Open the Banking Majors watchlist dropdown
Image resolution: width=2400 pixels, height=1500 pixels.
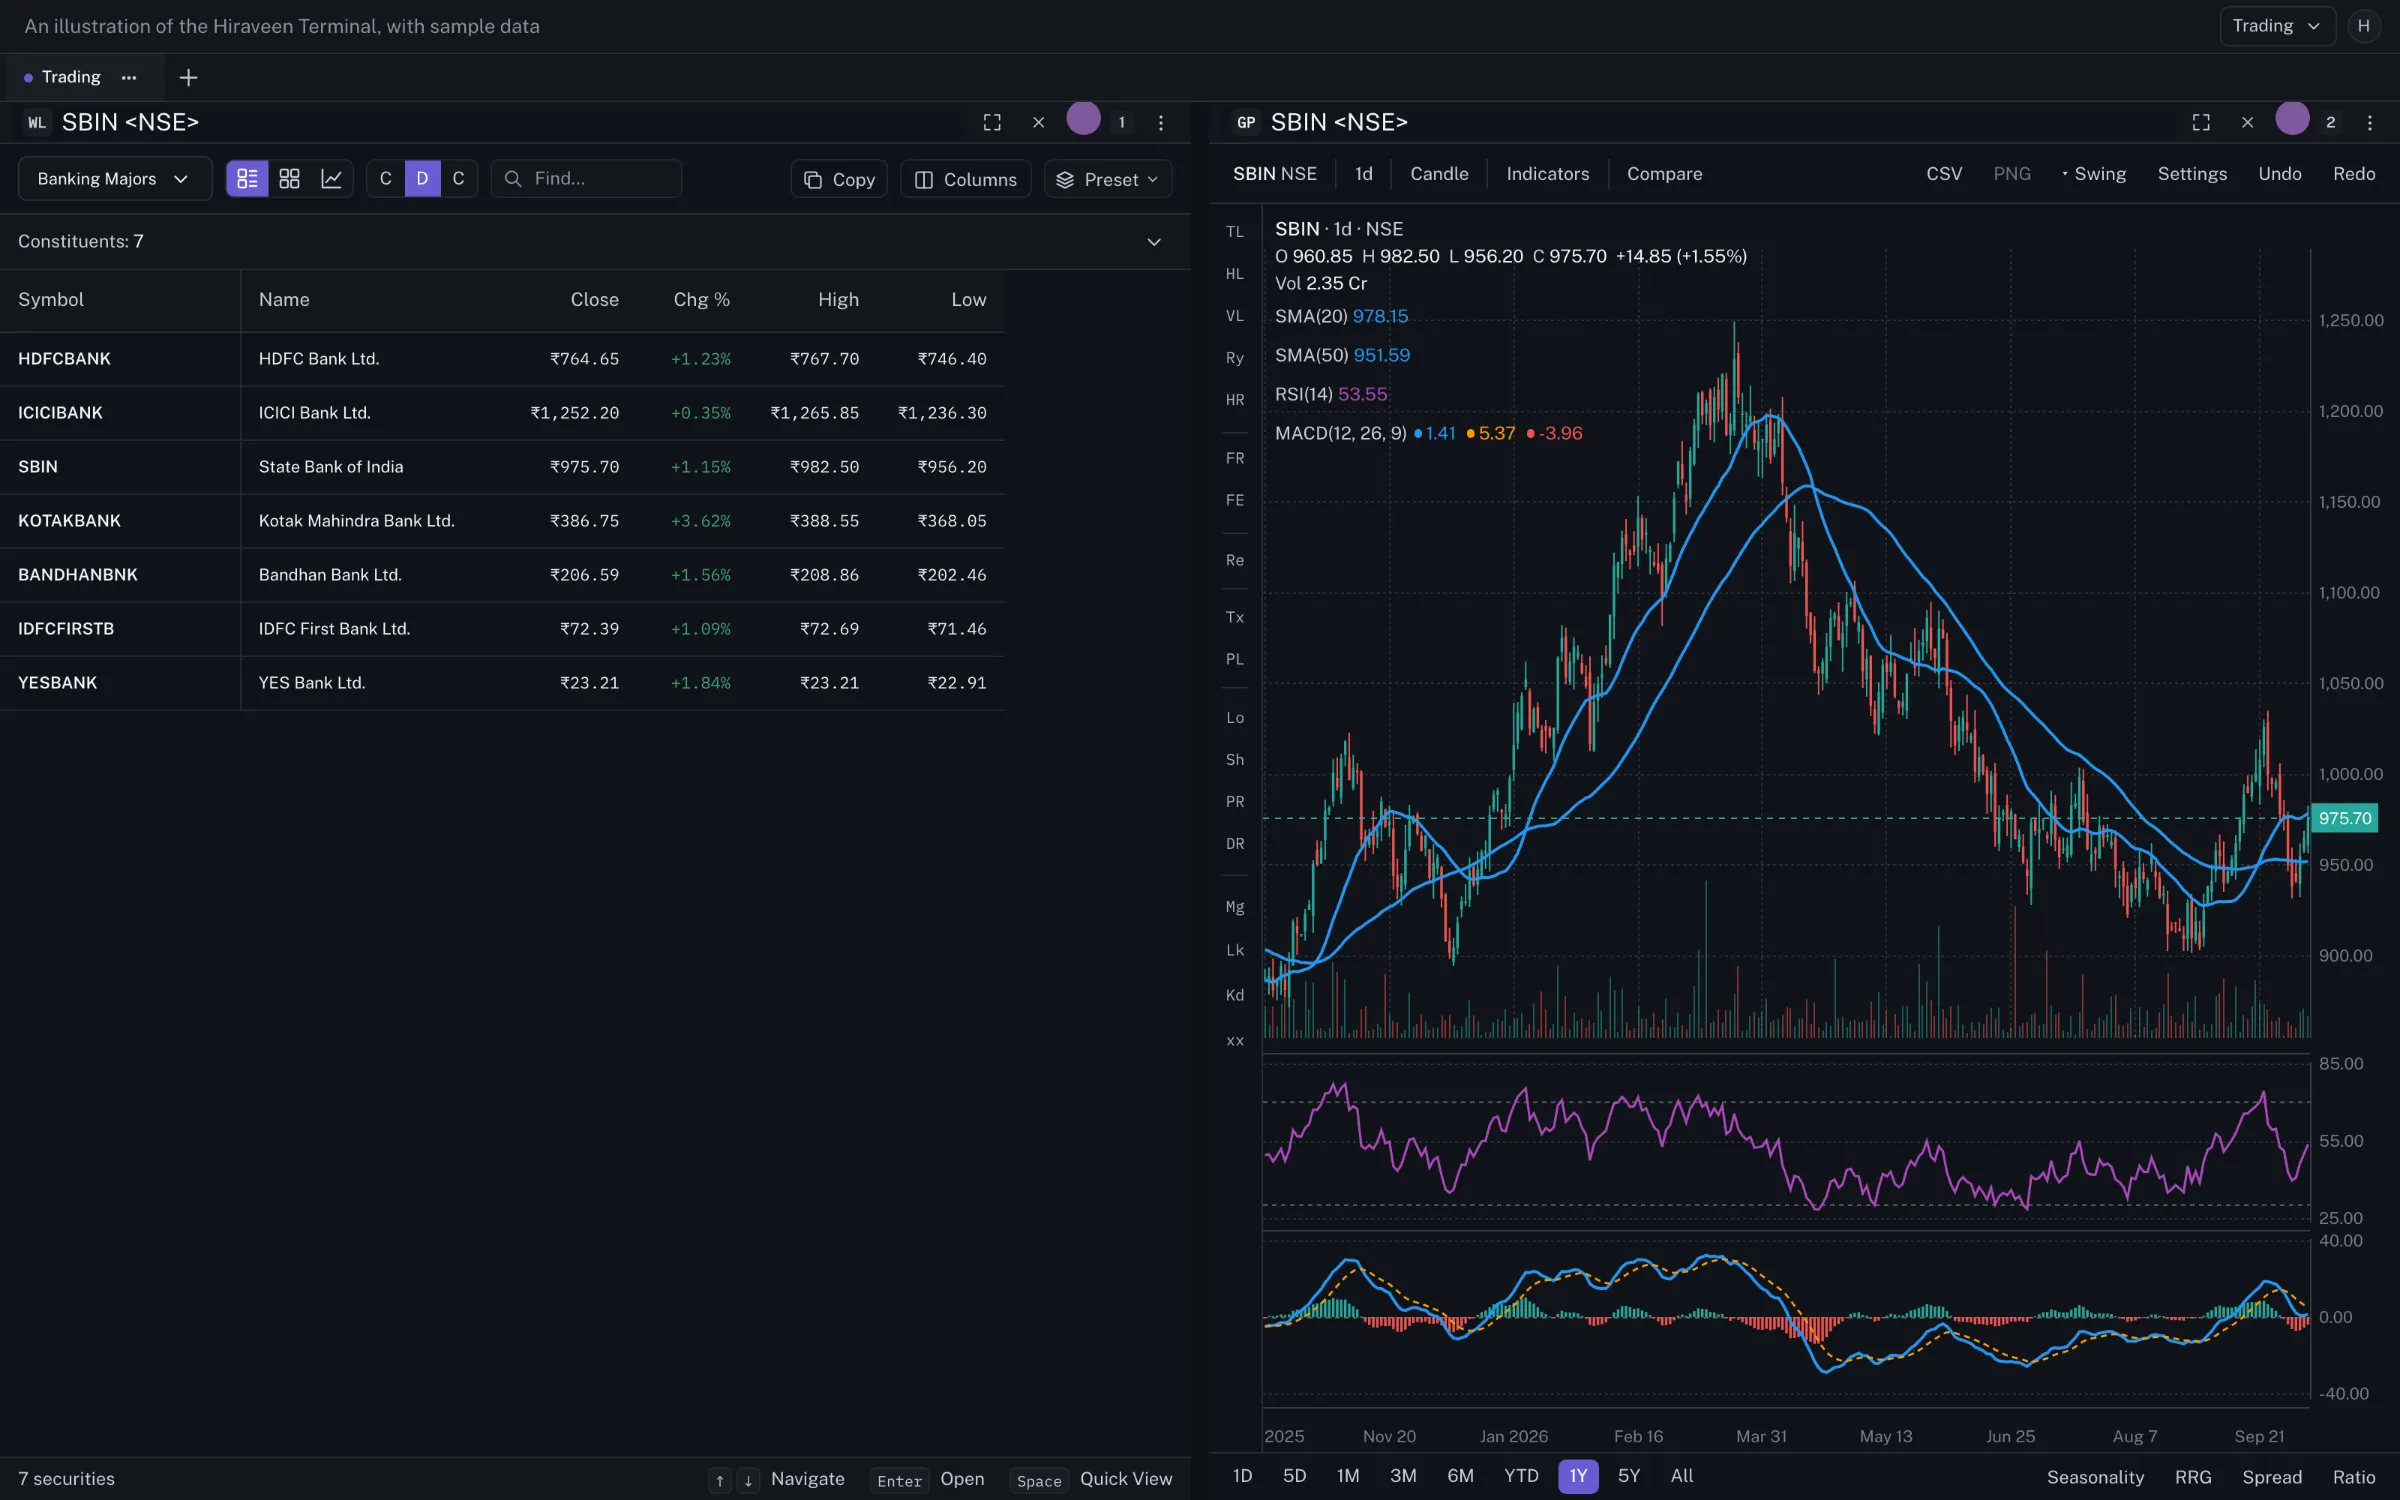(114, 179)
